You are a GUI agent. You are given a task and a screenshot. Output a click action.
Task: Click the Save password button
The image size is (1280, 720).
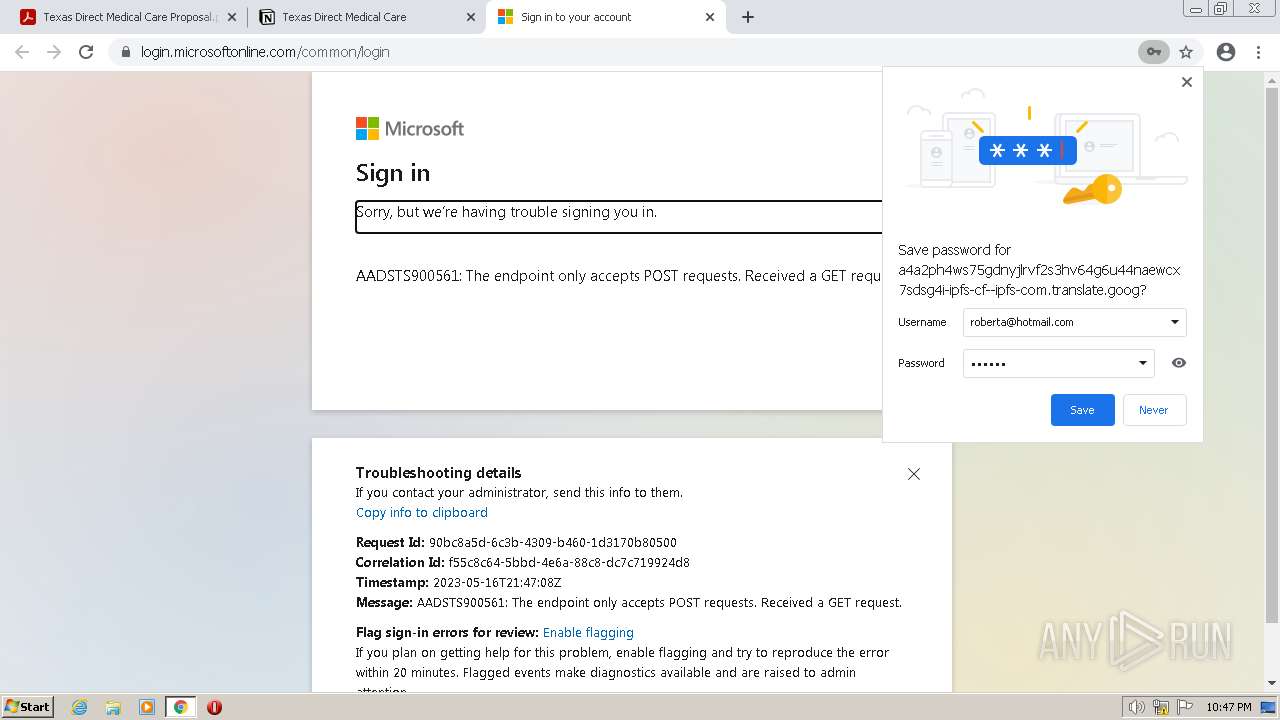tap(1082, 410)
